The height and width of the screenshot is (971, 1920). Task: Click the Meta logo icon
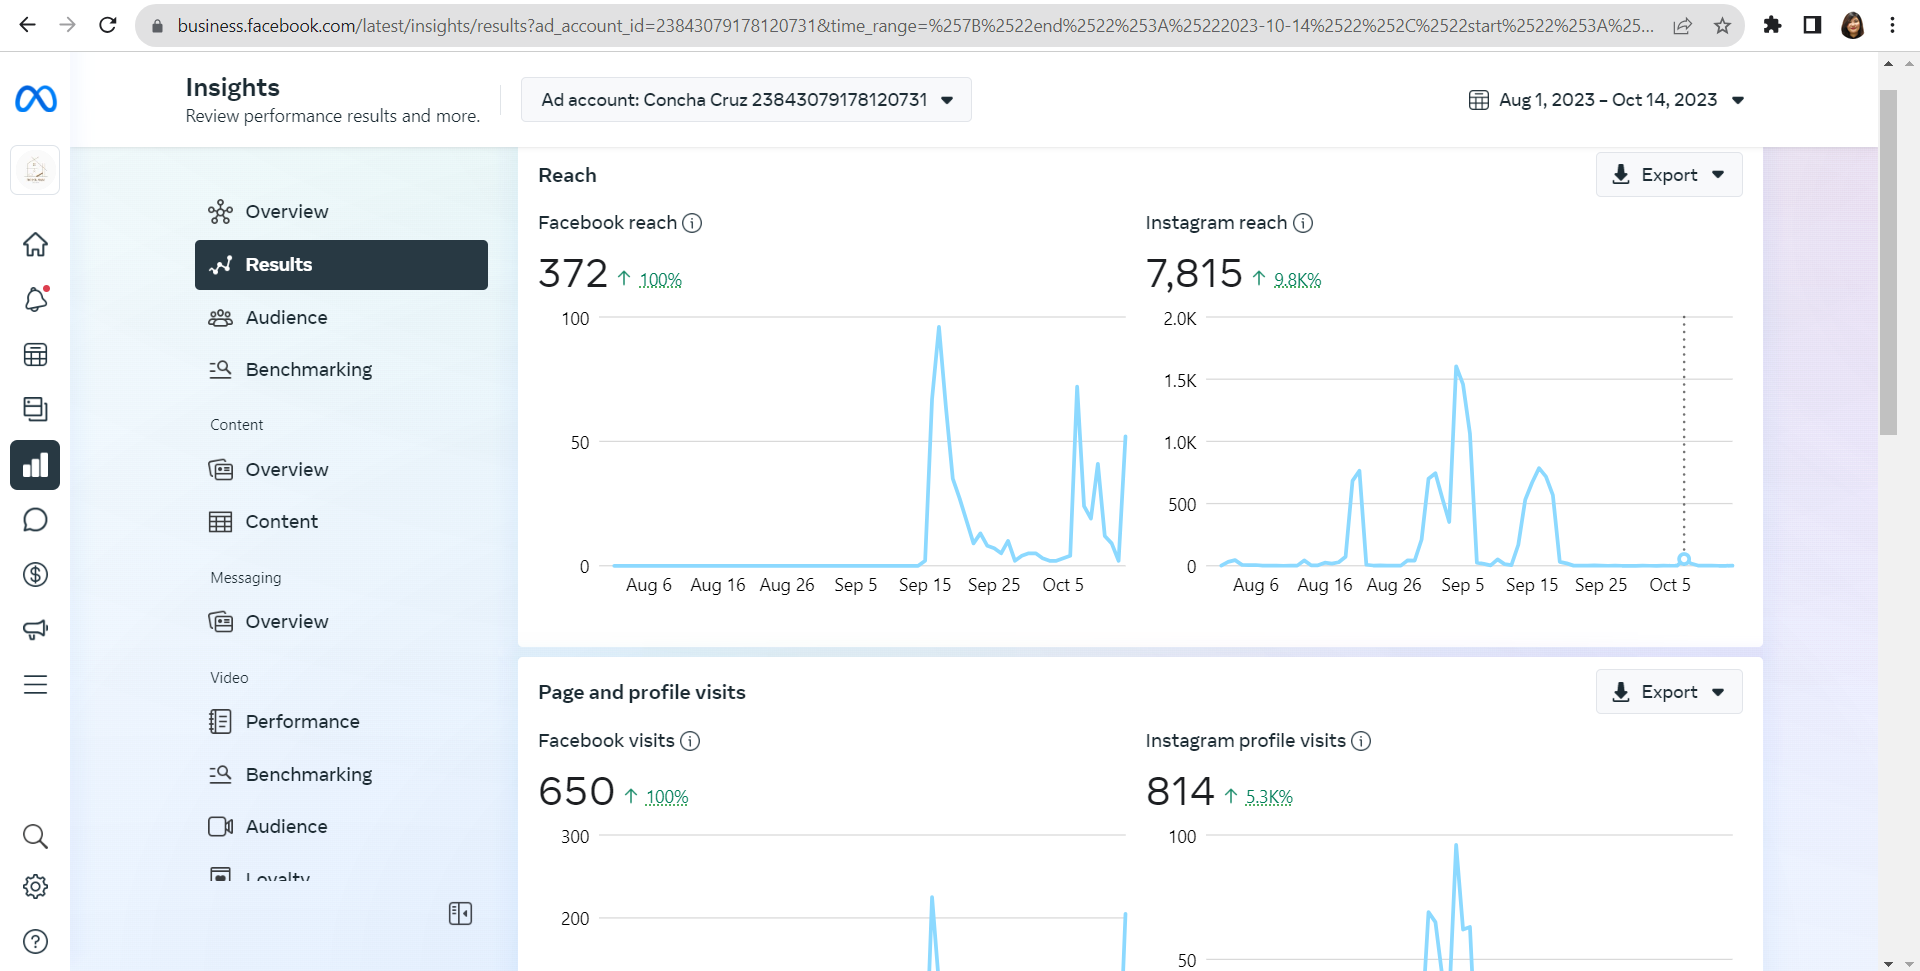(x=36, y=99)
